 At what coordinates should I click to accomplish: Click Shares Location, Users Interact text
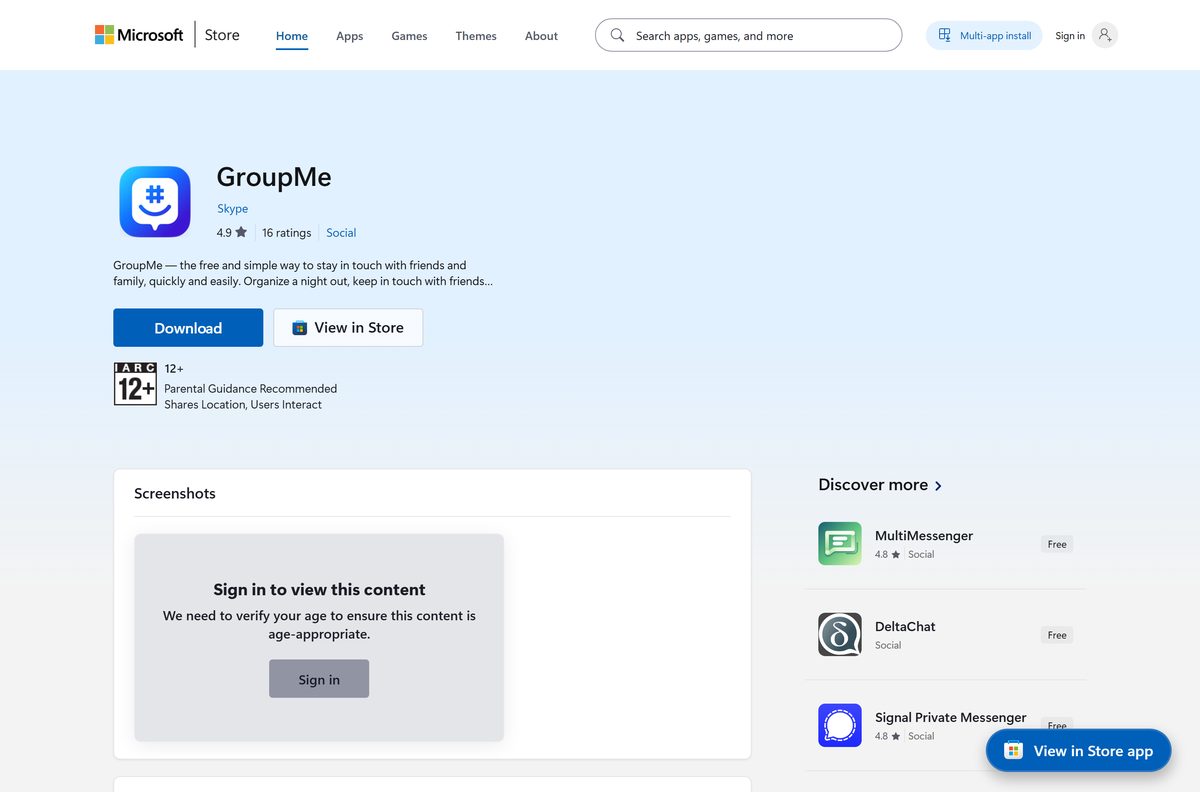[243, 405]
